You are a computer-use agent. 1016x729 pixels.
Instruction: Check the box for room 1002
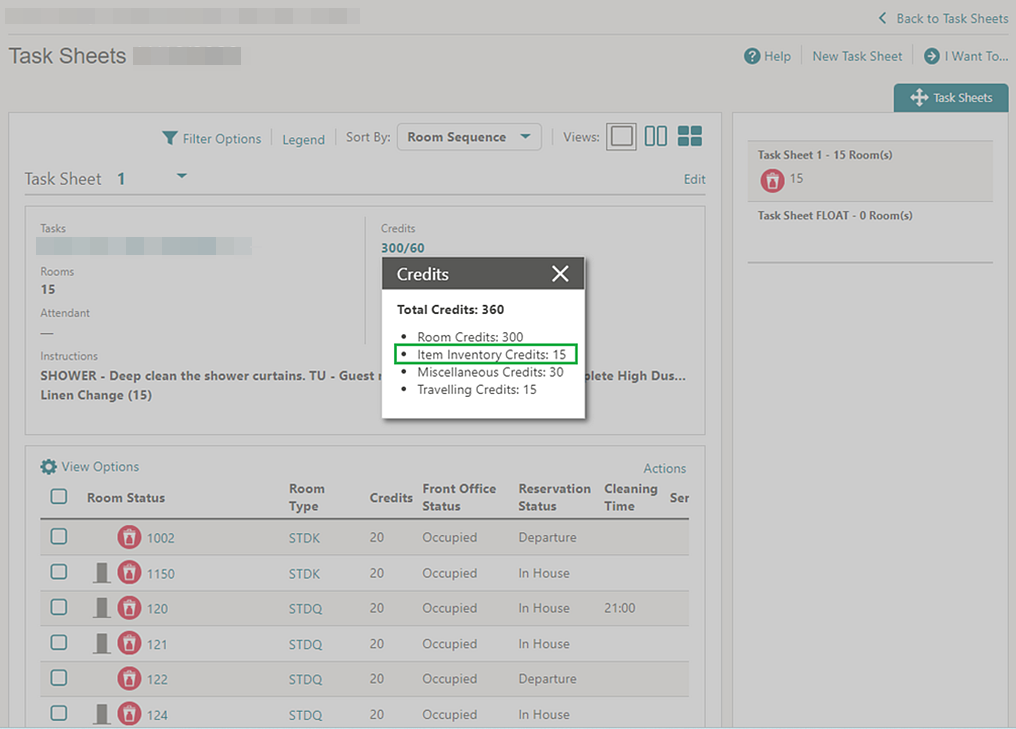click(59, 537)
